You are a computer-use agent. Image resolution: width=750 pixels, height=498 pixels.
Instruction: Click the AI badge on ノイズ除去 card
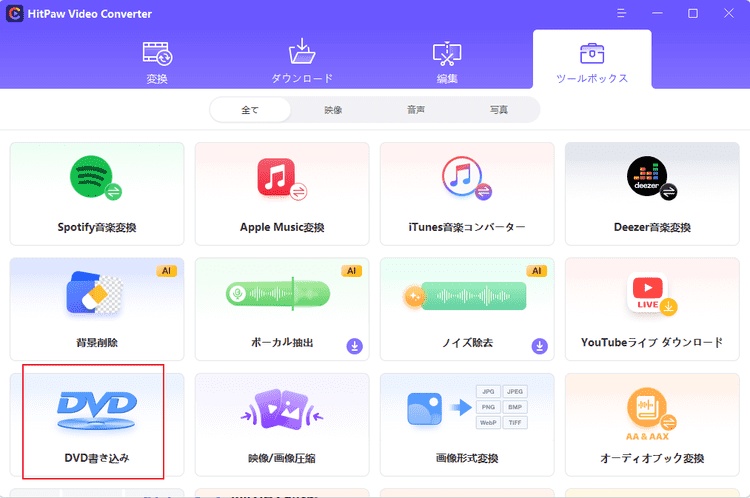pyautogui.click(x=537, y=271)
